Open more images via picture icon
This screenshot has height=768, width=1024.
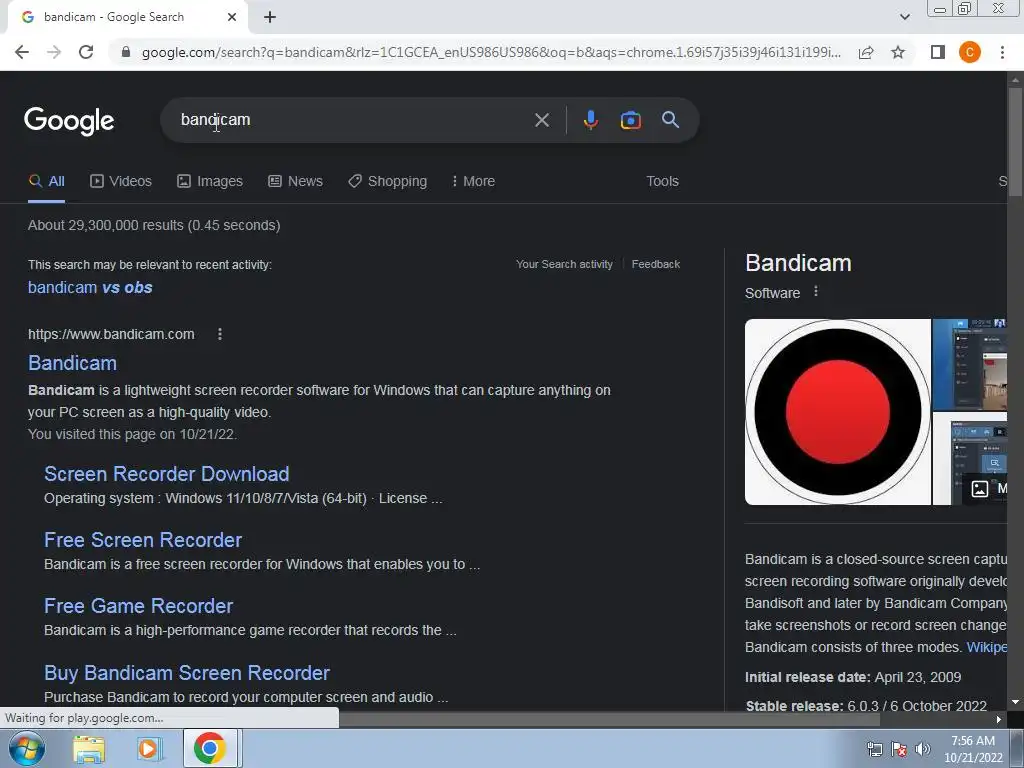tap(980, 488)
